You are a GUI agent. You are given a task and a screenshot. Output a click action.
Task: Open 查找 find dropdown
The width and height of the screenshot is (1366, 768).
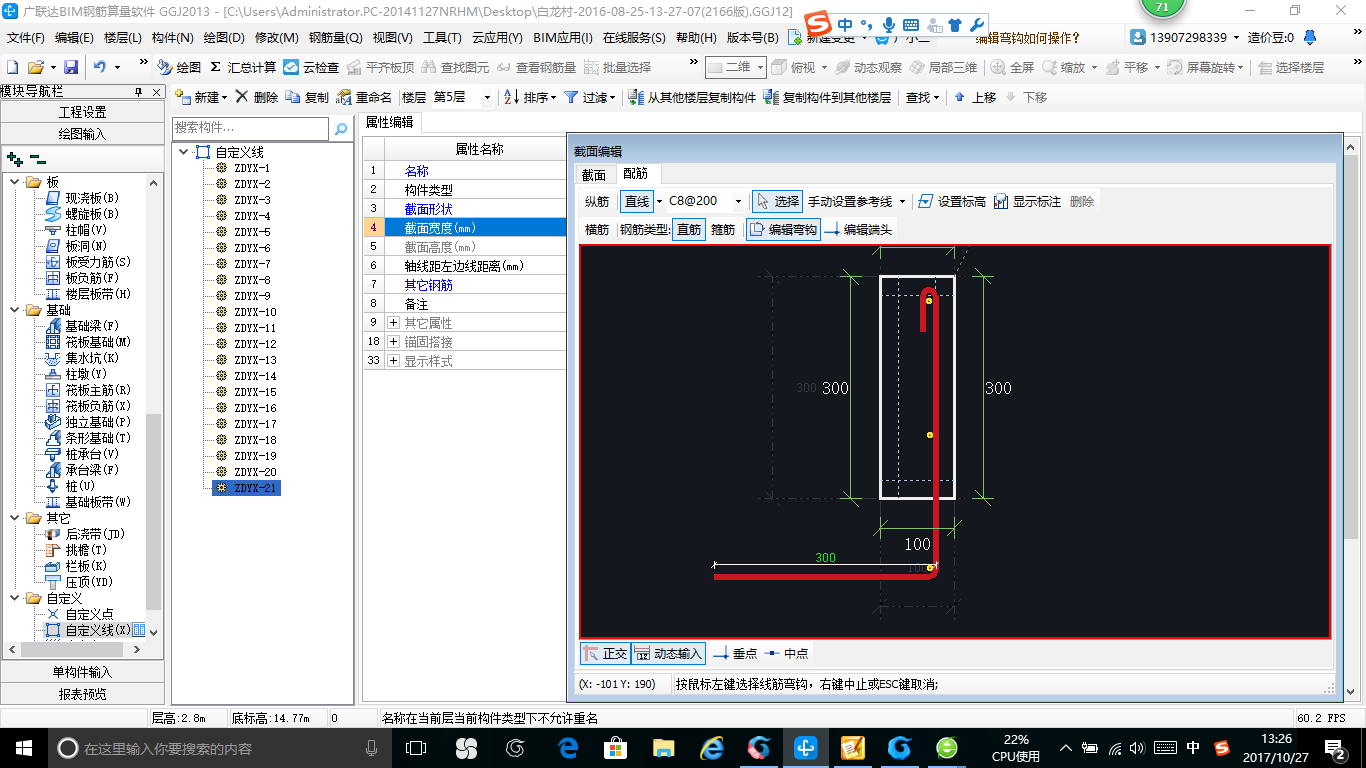[x=922, y=97]
